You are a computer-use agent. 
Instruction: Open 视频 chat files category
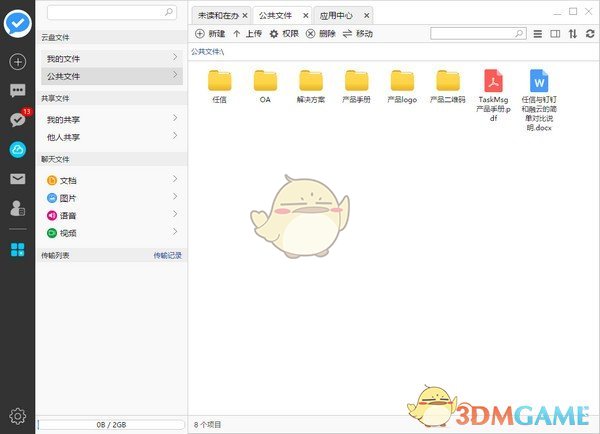pyautogui.click(x=112, y=233)
